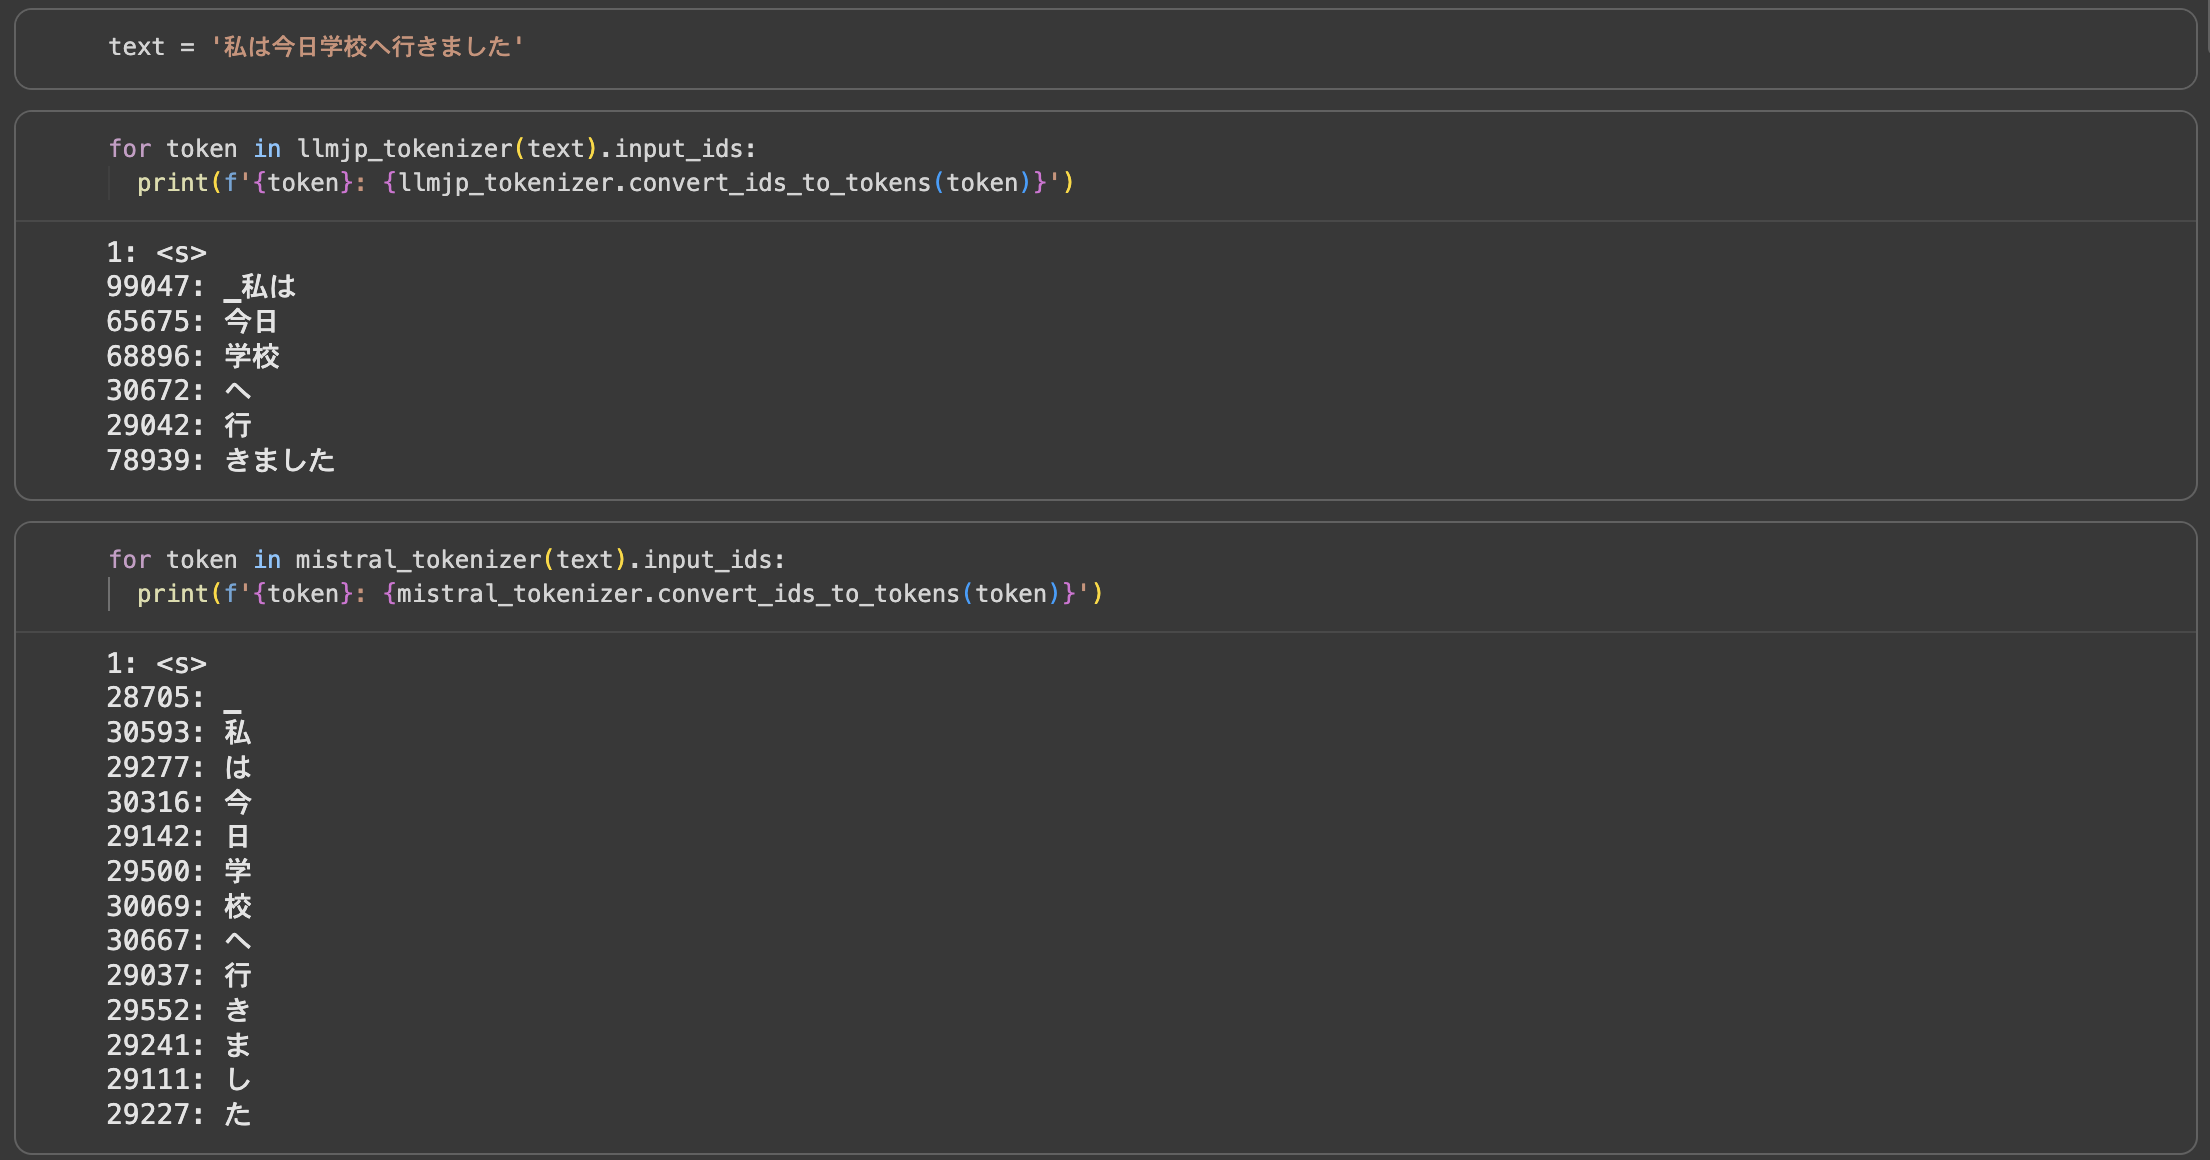Click the Japanese string literal in first cell

tap(366, 47)
